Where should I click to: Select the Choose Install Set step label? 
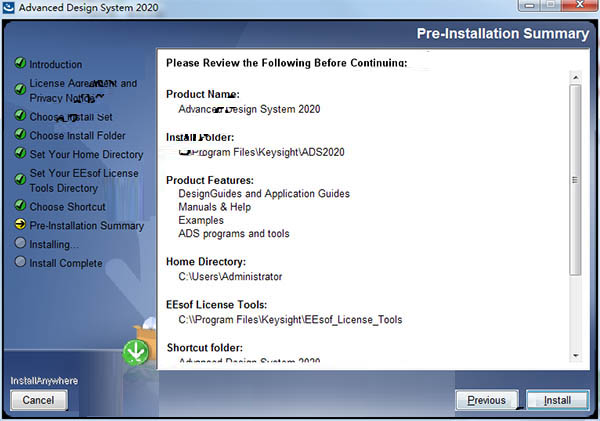(x=71, y=117)
